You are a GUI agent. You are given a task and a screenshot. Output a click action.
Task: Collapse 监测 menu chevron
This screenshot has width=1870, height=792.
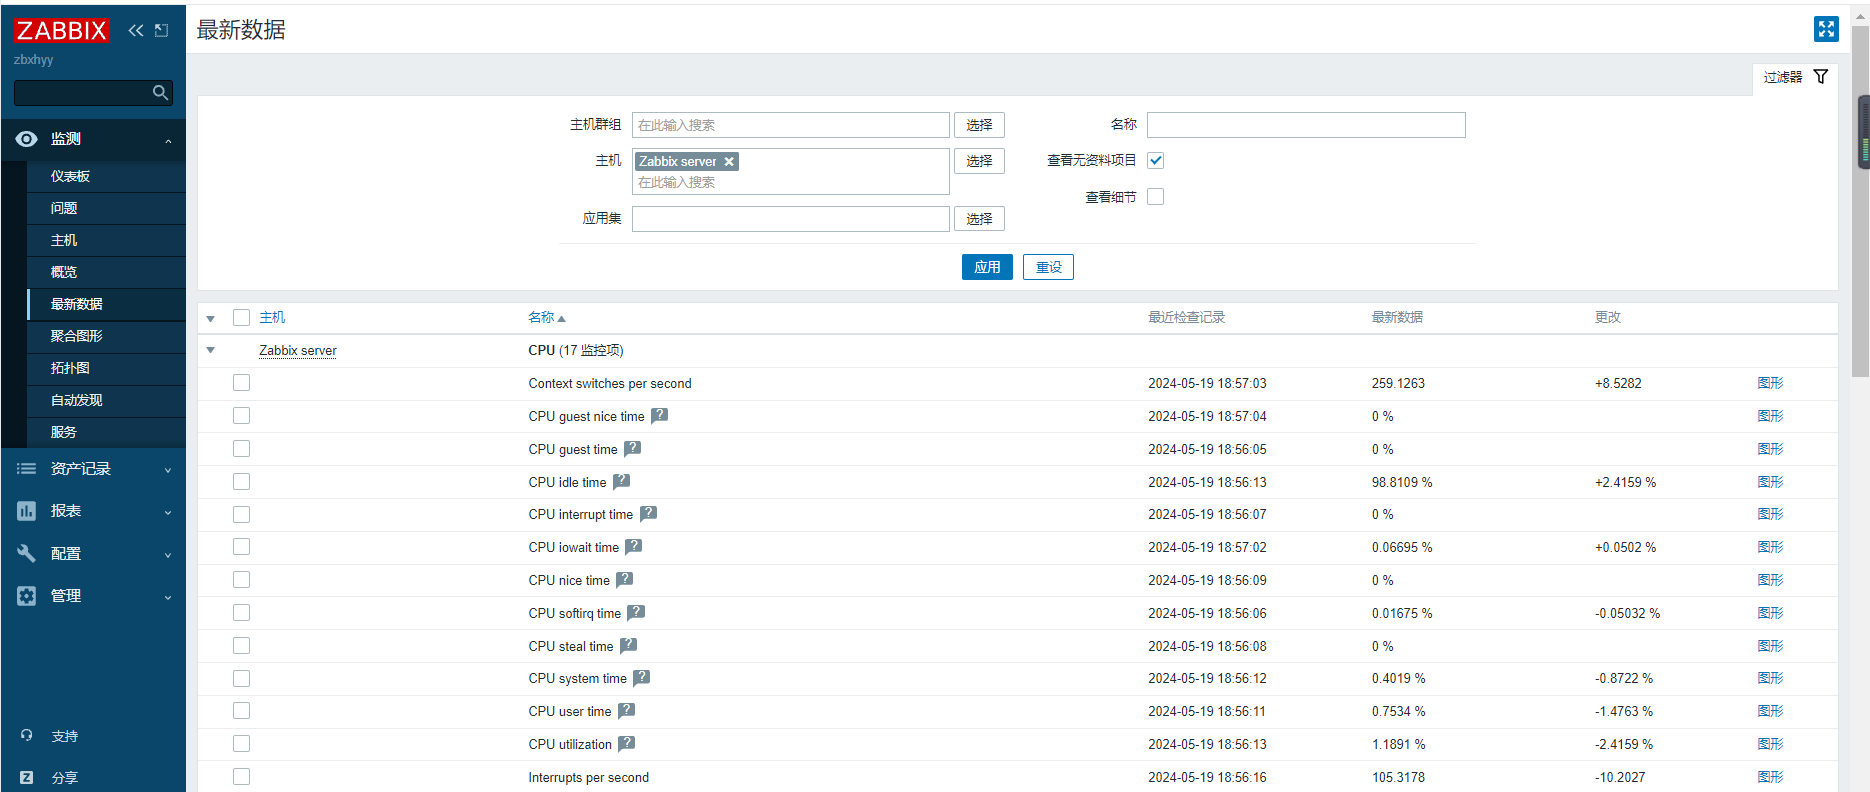tap(168, 141)
